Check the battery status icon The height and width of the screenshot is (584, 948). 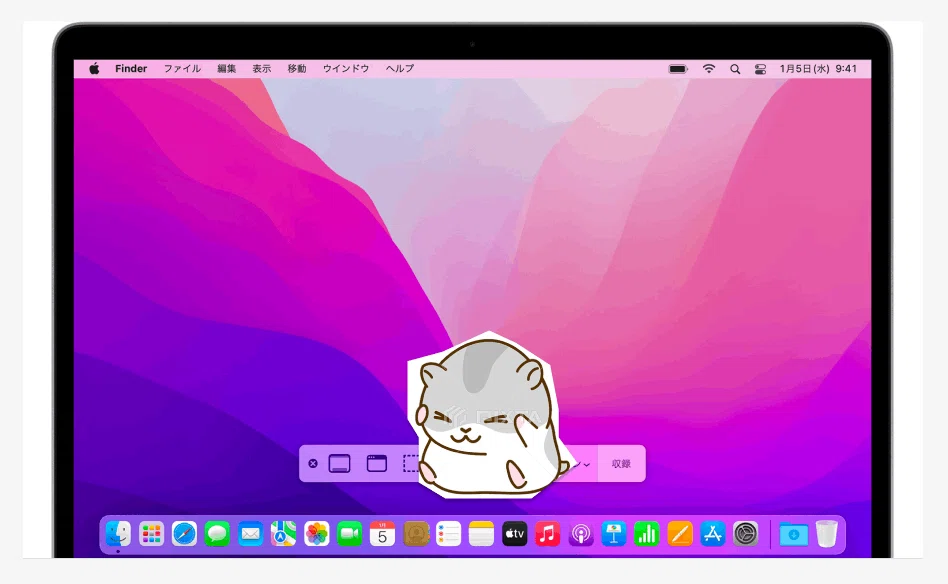pos(678,69)
